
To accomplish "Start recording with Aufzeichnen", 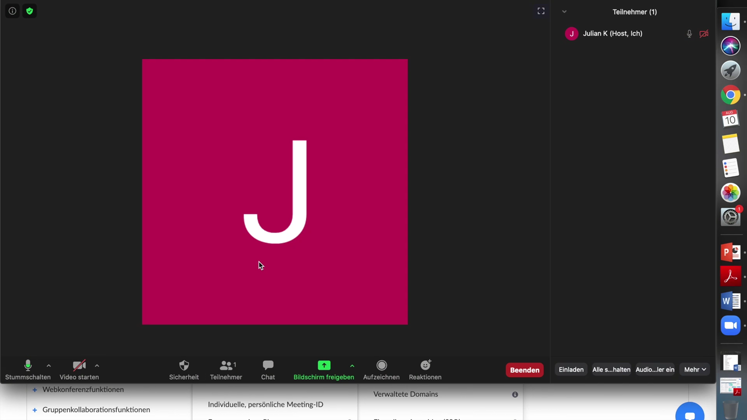I will tap(381, 366).
